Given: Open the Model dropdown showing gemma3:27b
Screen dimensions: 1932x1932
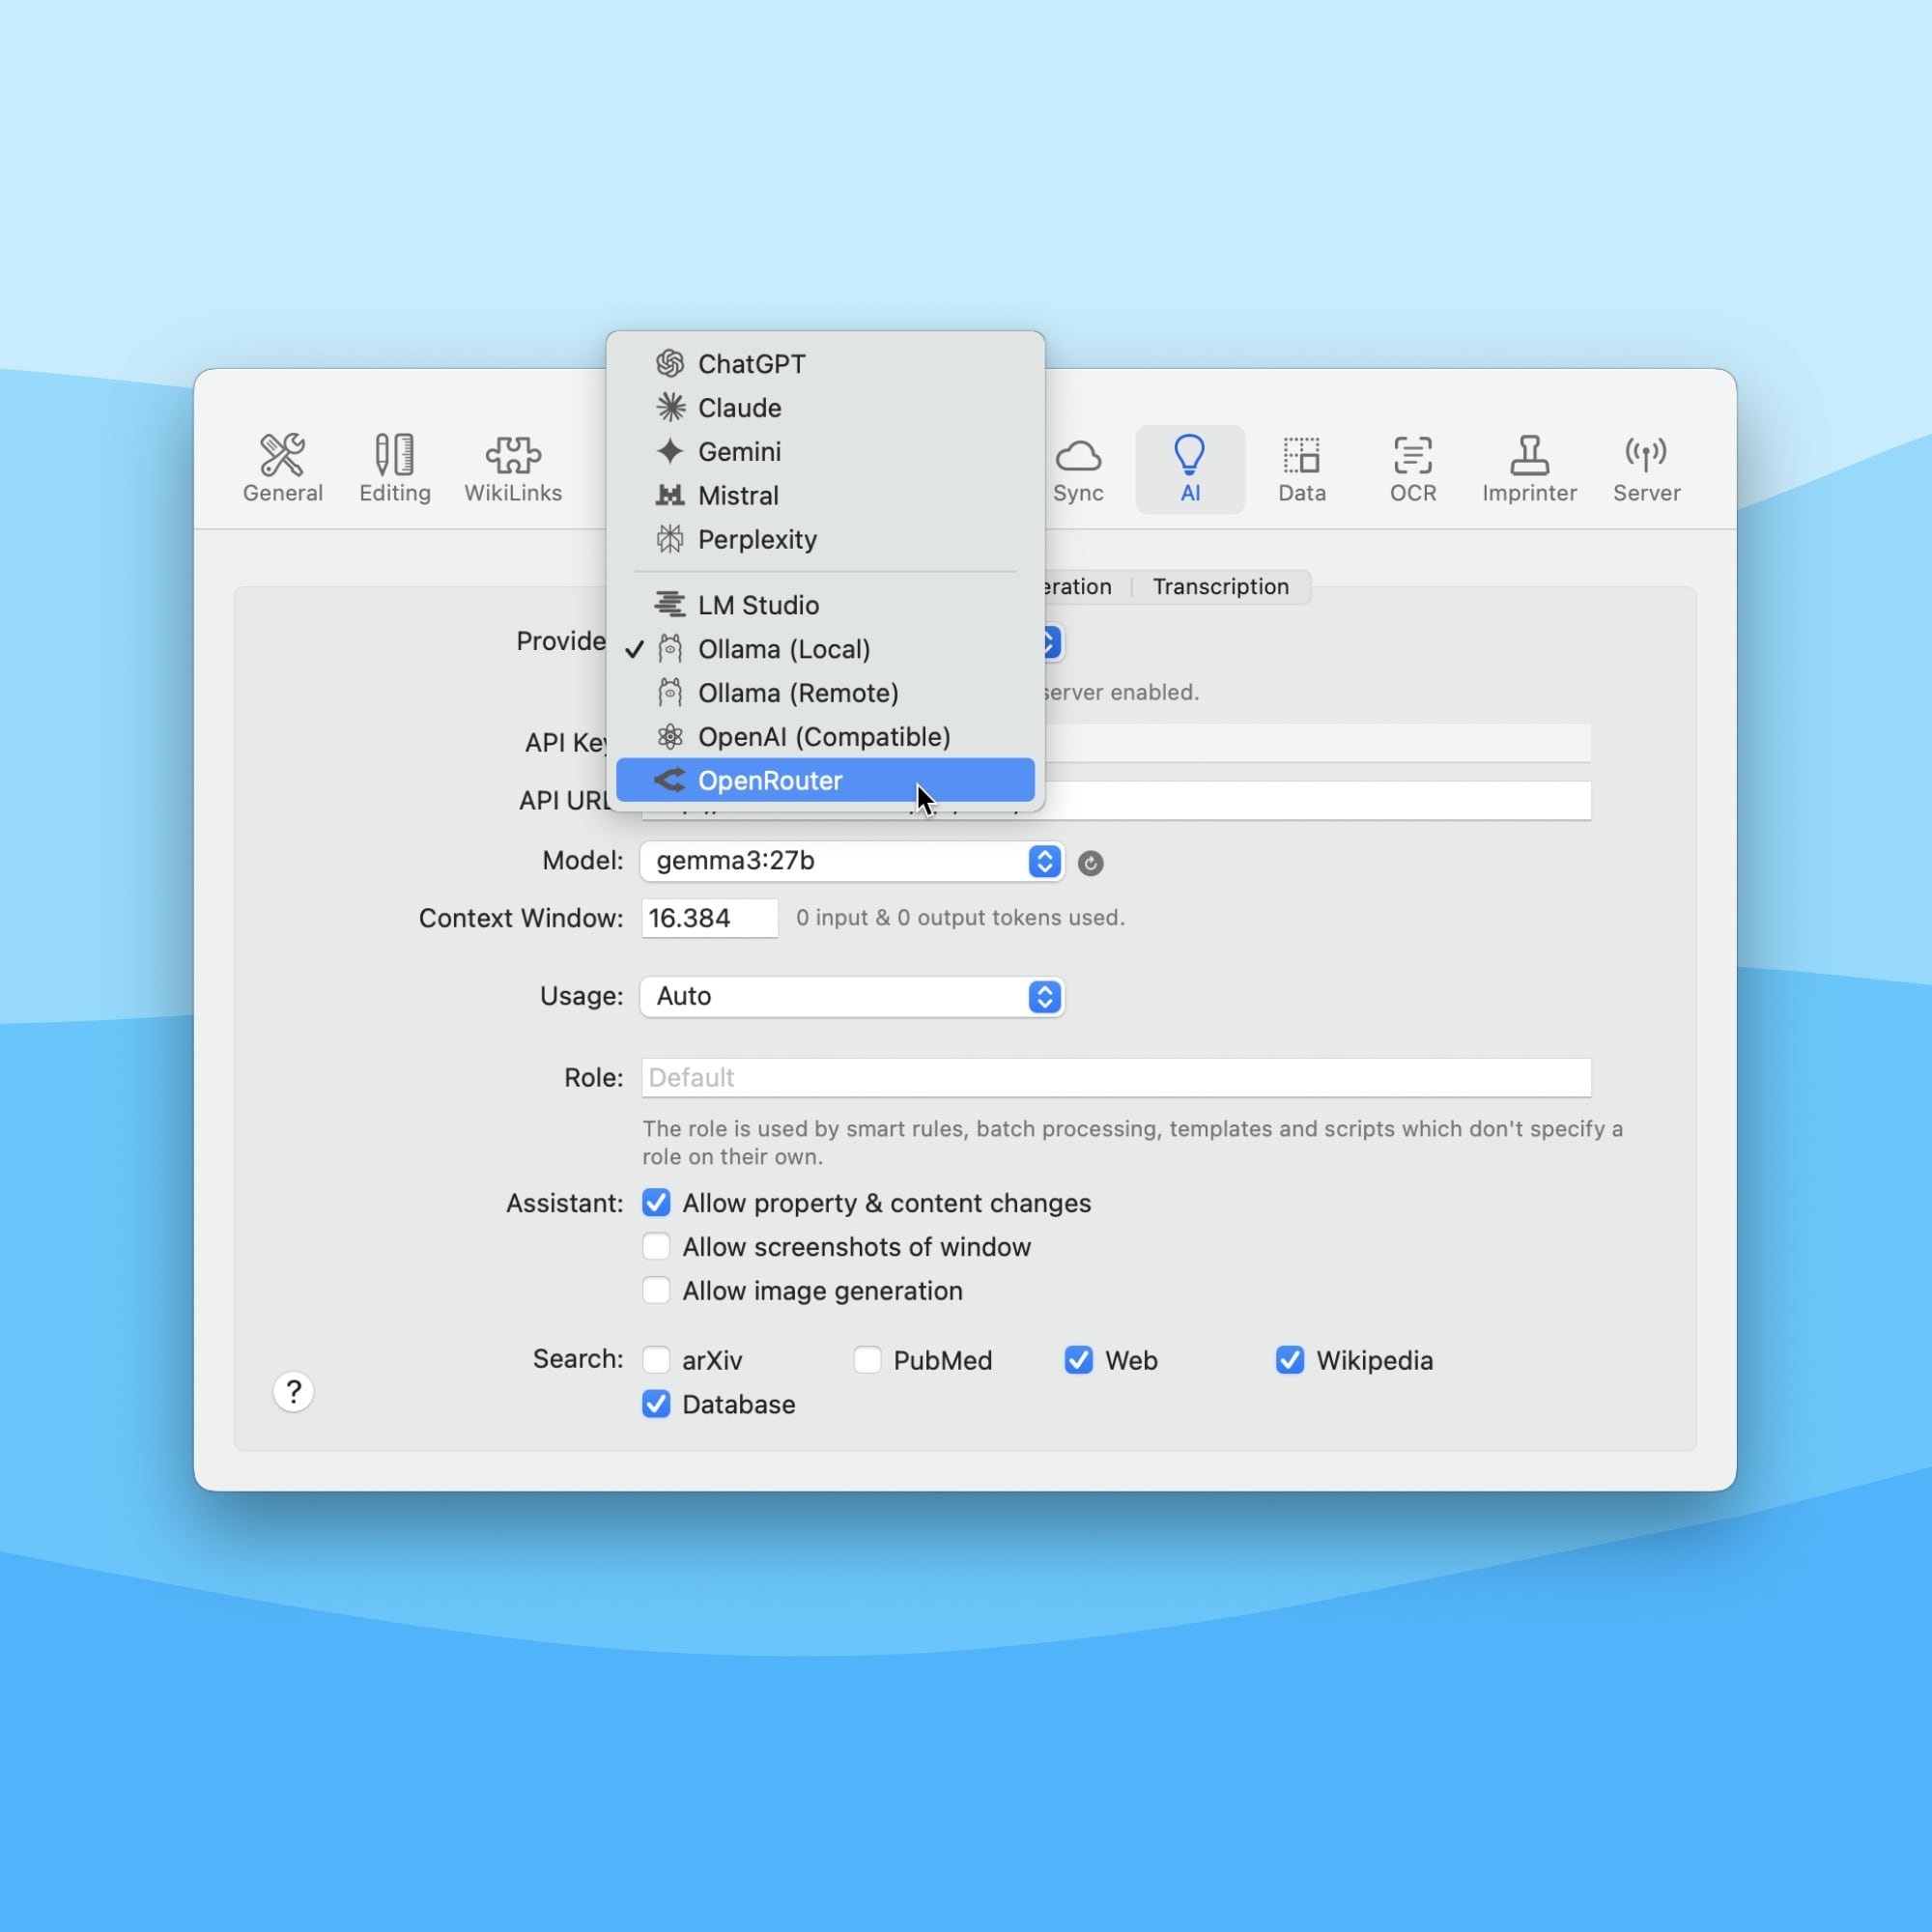Looking at the screenshot, I should (852, 861).
